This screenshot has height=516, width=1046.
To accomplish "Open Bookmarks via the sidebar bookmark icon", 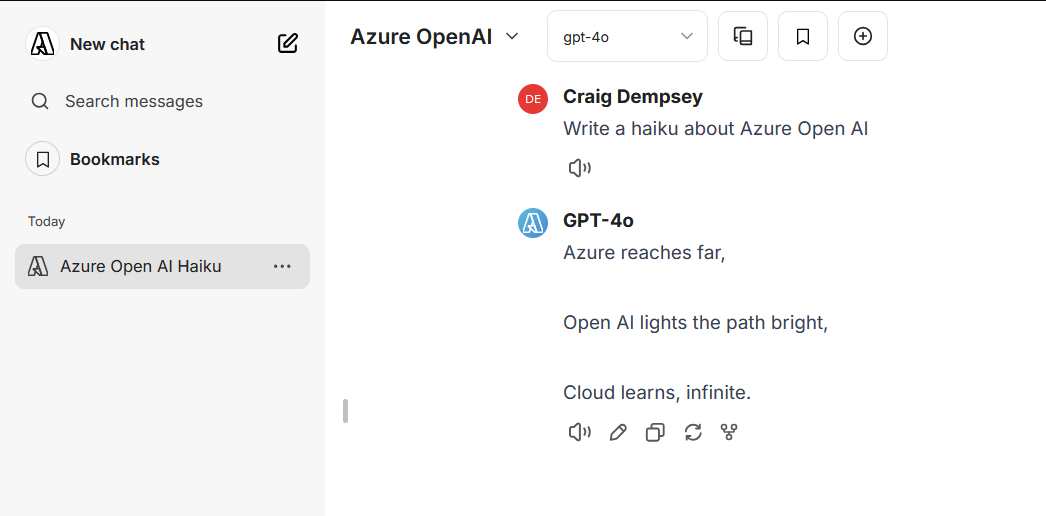I will pyautogui.click(x=43, y=159).
